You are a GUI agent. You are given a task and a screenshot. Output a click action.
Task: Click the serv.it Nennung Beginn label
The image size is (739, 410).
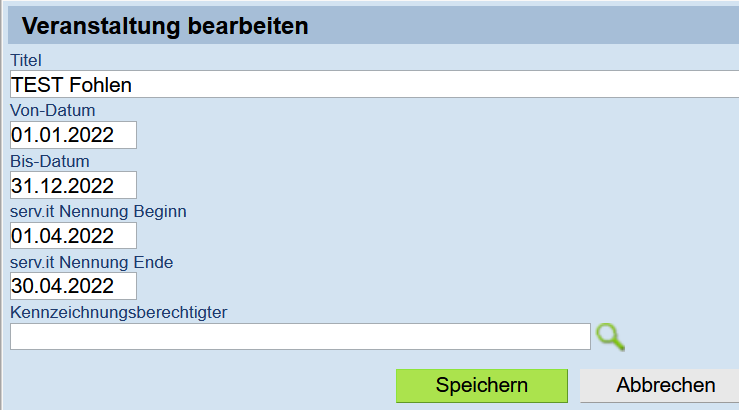coord(99,212)
